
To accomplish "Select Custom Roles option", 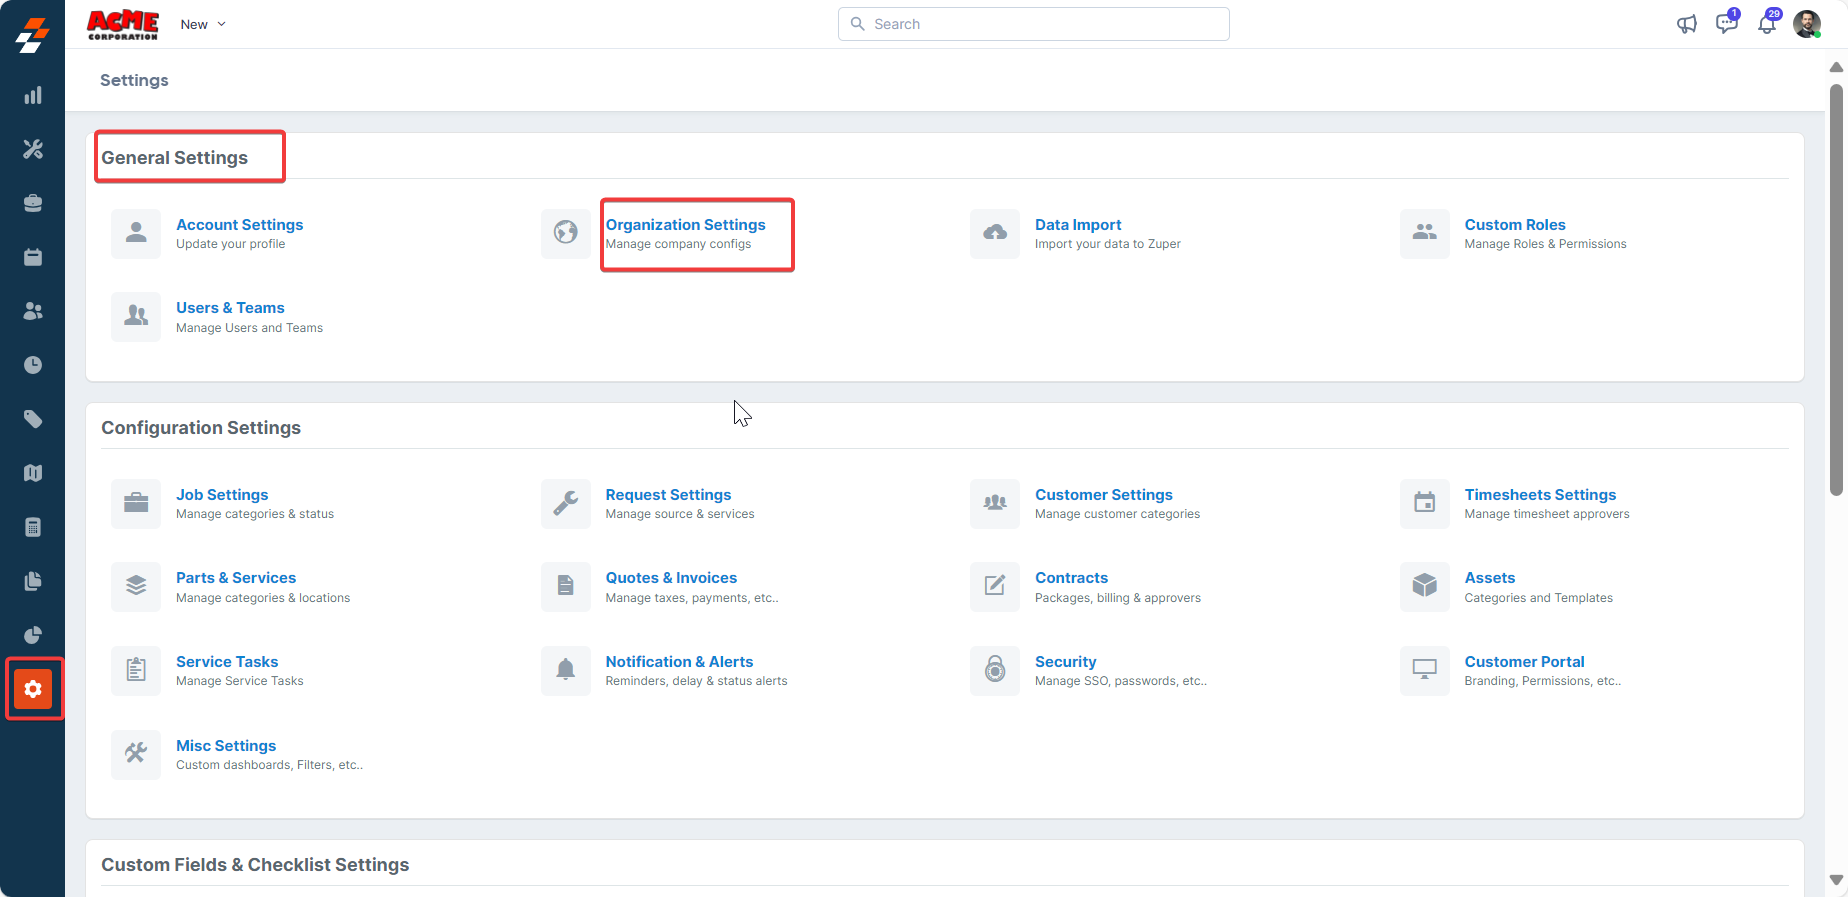I will [x=1514, y=225].
